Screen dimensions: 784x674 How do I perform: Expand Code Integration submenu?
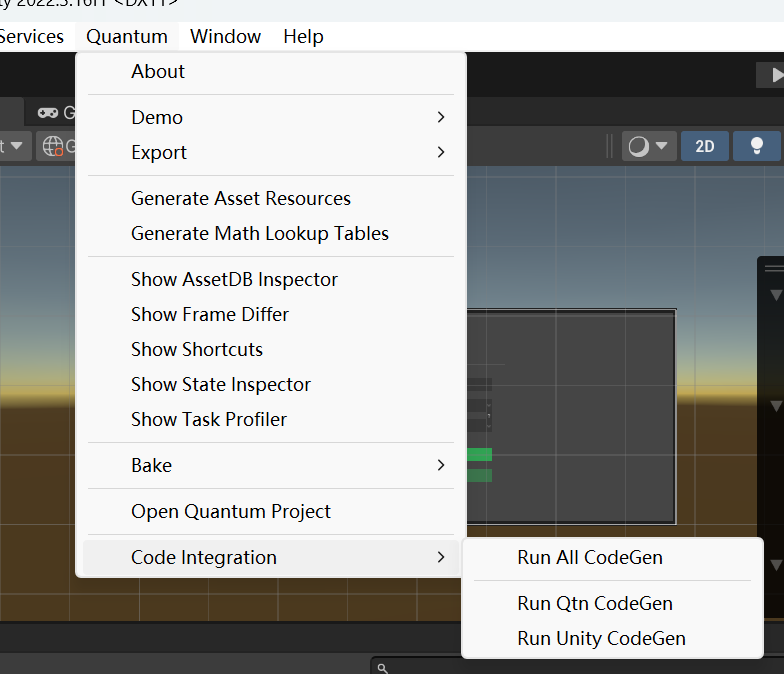270,558
